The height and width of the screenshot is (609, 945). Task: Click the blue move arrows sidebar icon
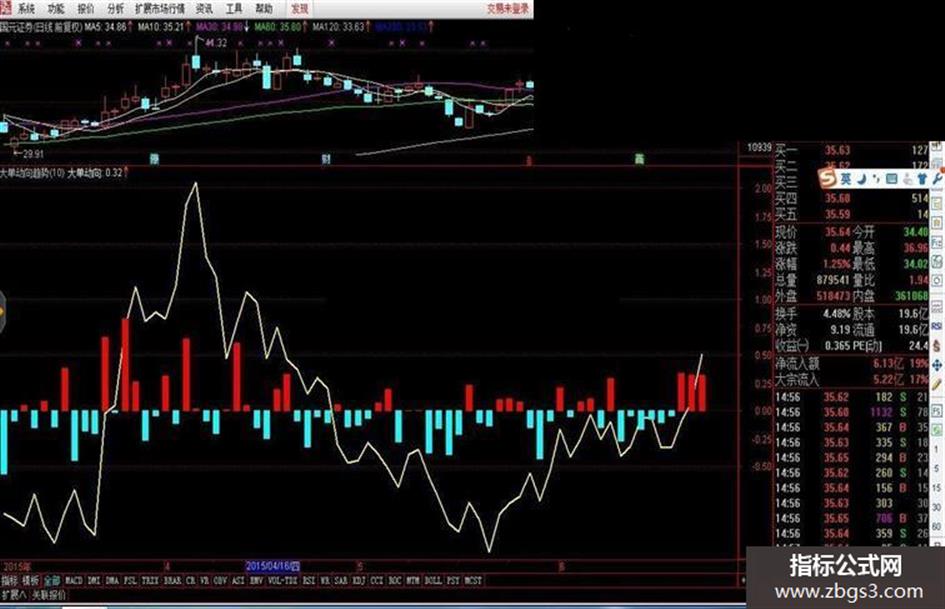click(937, 366)
